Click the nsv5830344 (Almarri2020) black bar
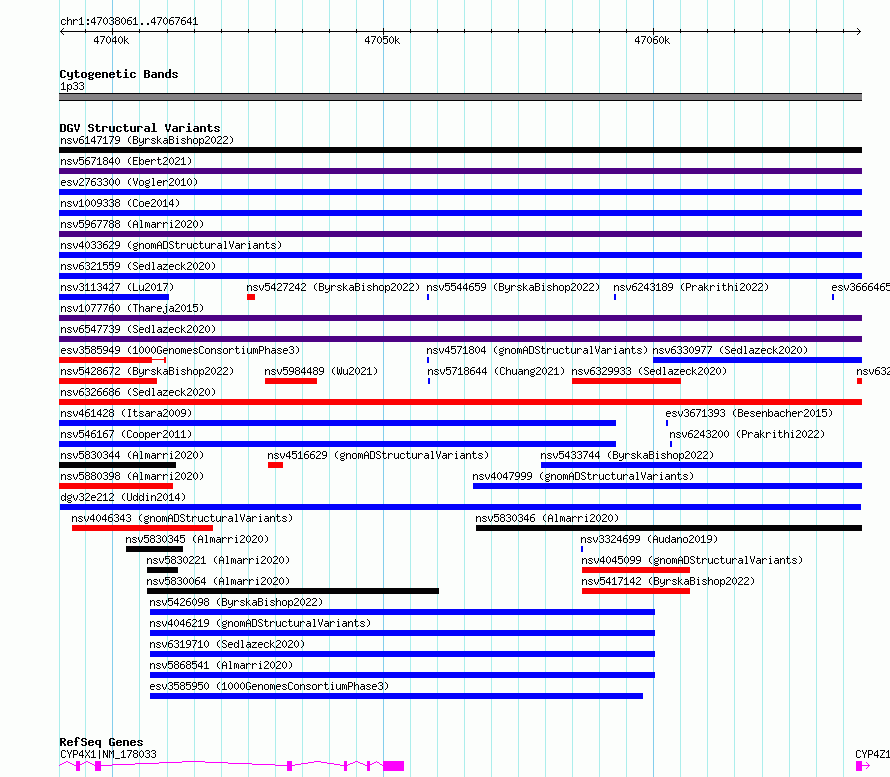890x777 pixels. pyautogui.click(x=117, y=465)
